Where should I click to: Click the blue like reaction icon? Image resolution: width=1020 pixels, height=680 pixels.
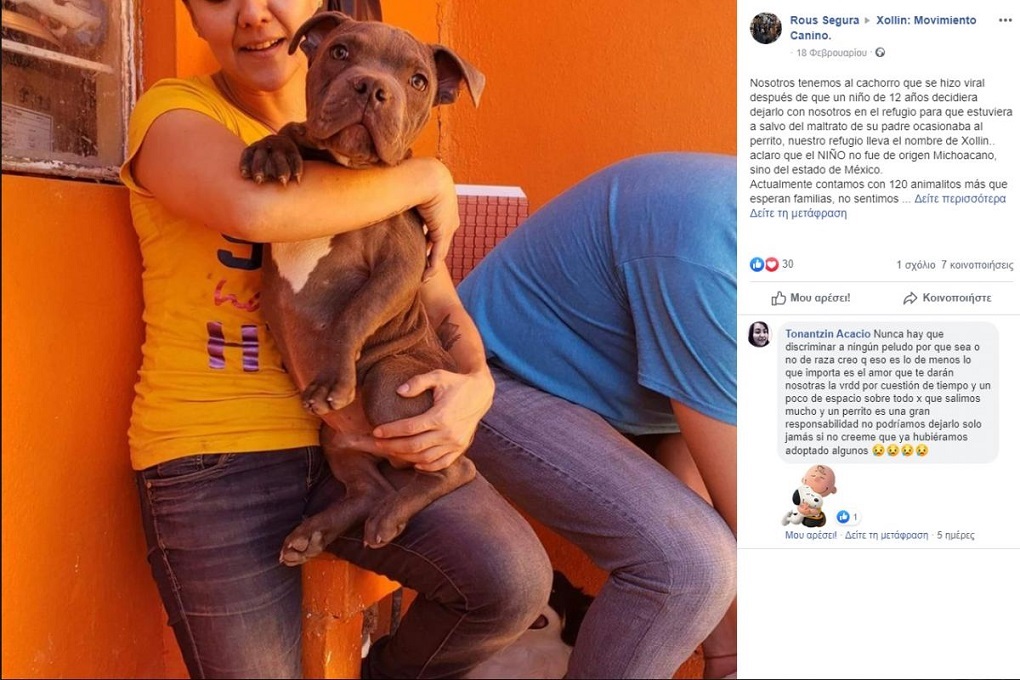pyautogui.click(x=757, y=264)
